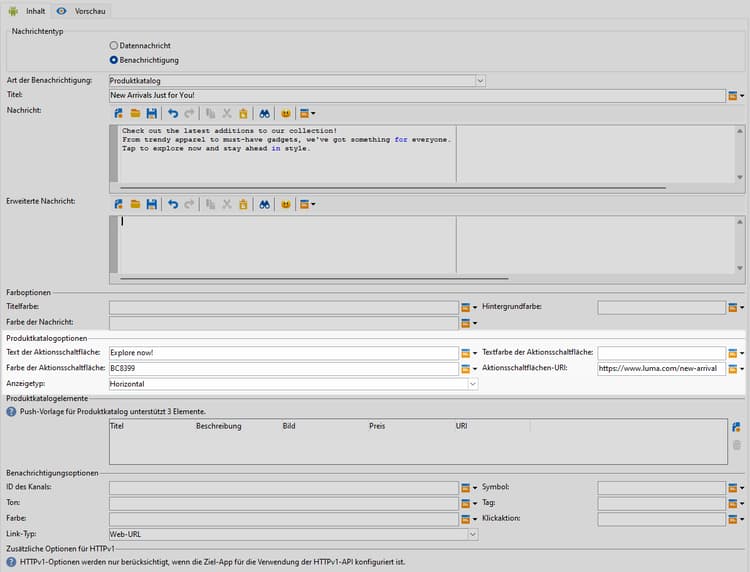Open the personalization menu for Aktionsschaltflächen-URI
The height and width of the screenshot is (572, 750).
point(736,369)
